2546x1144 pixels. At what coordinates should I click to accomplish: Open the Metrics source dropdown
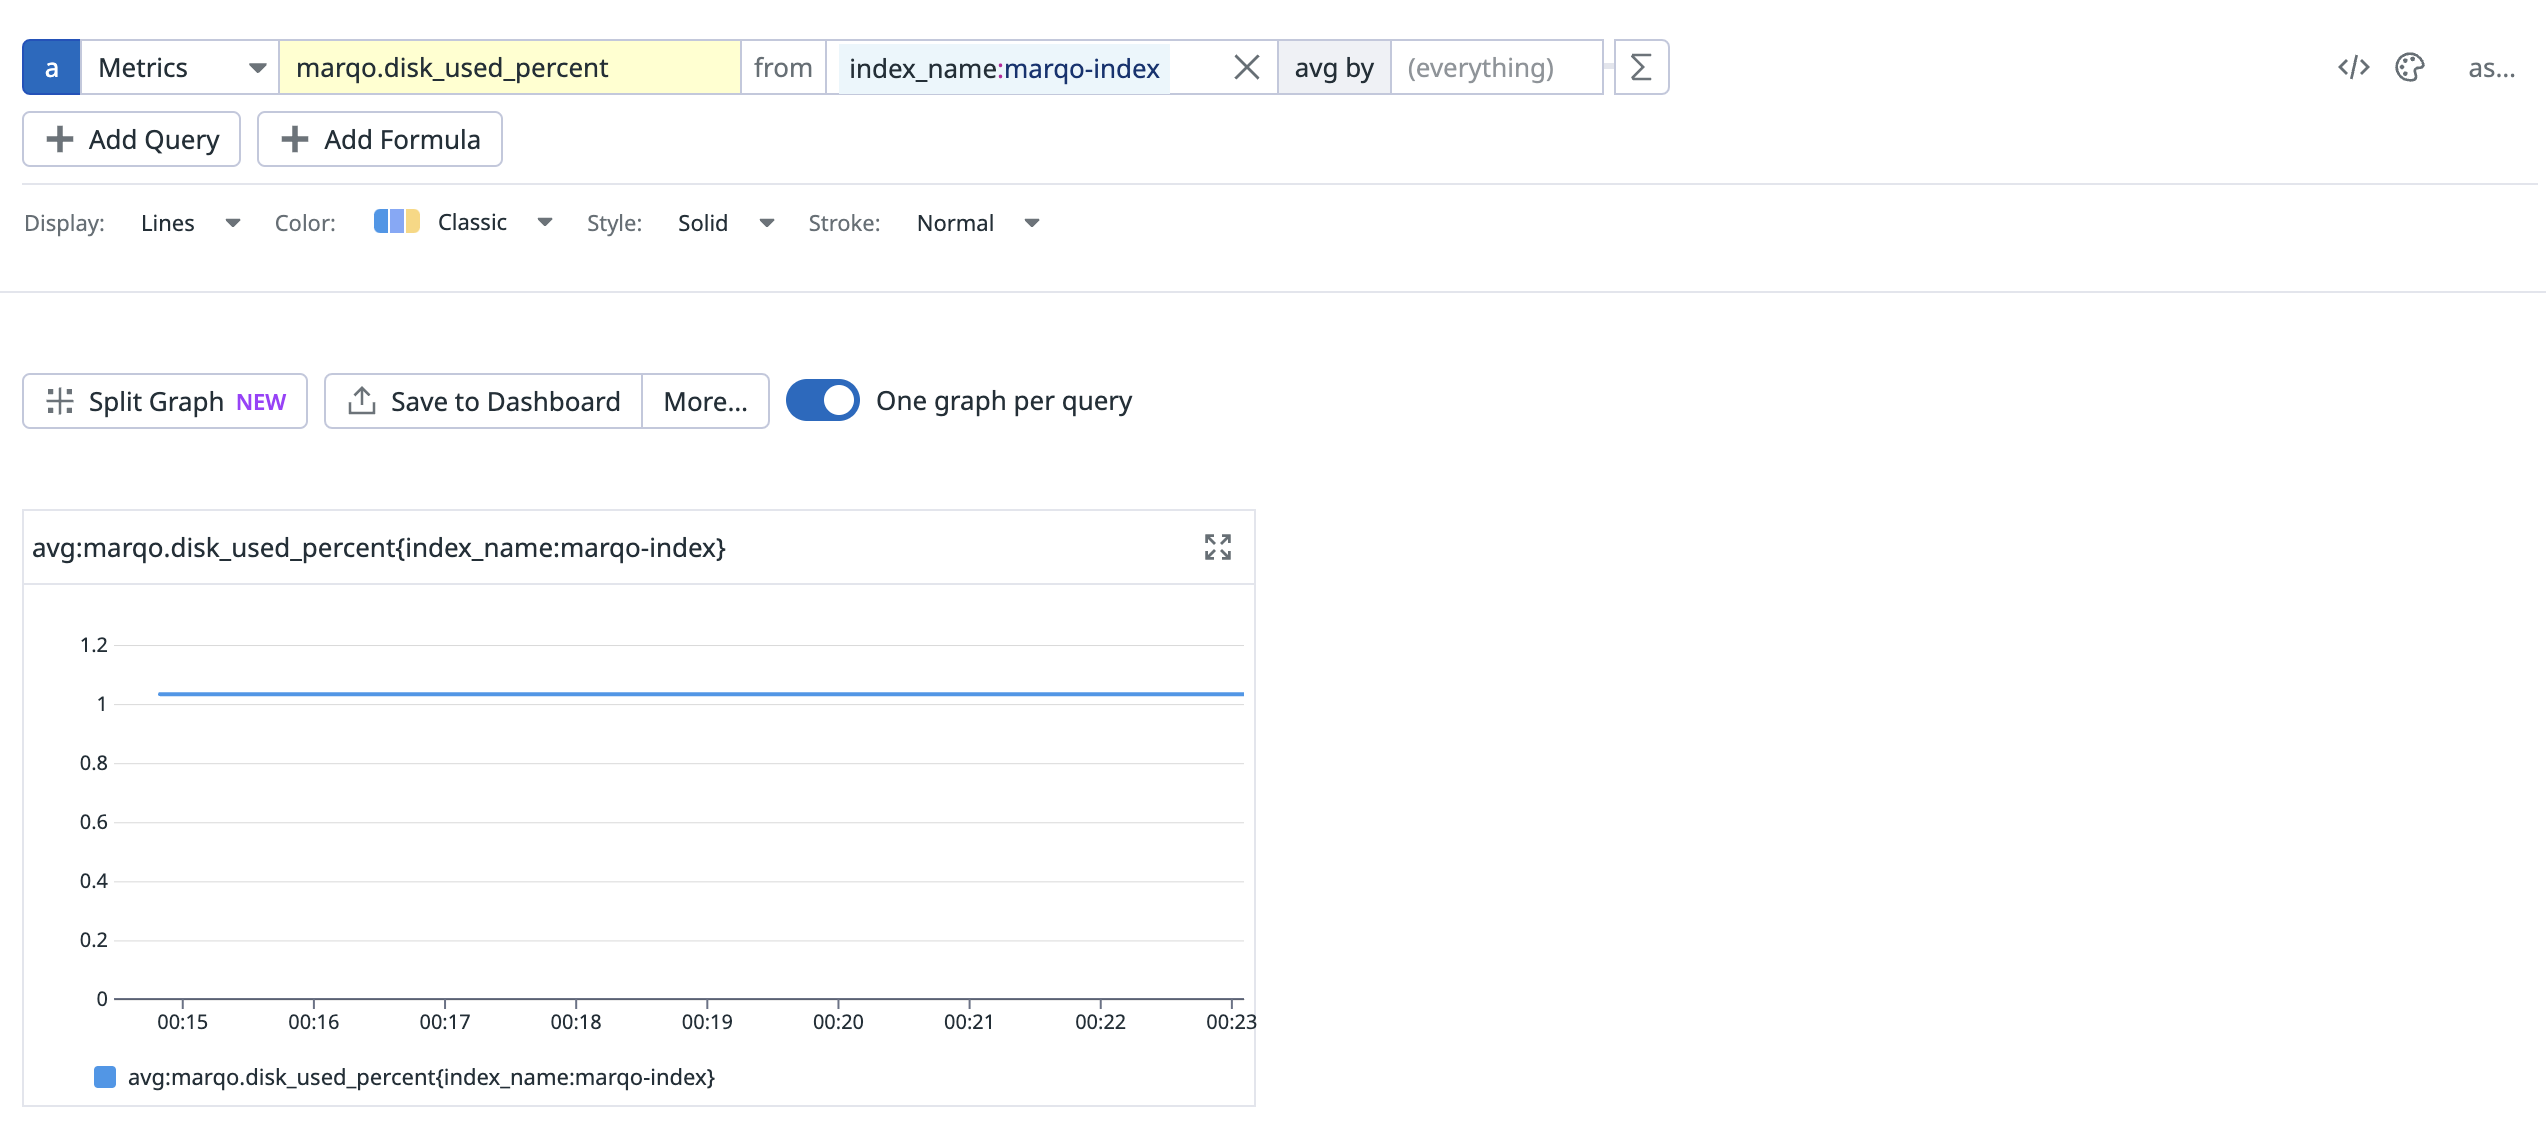(x=180, y=67)
